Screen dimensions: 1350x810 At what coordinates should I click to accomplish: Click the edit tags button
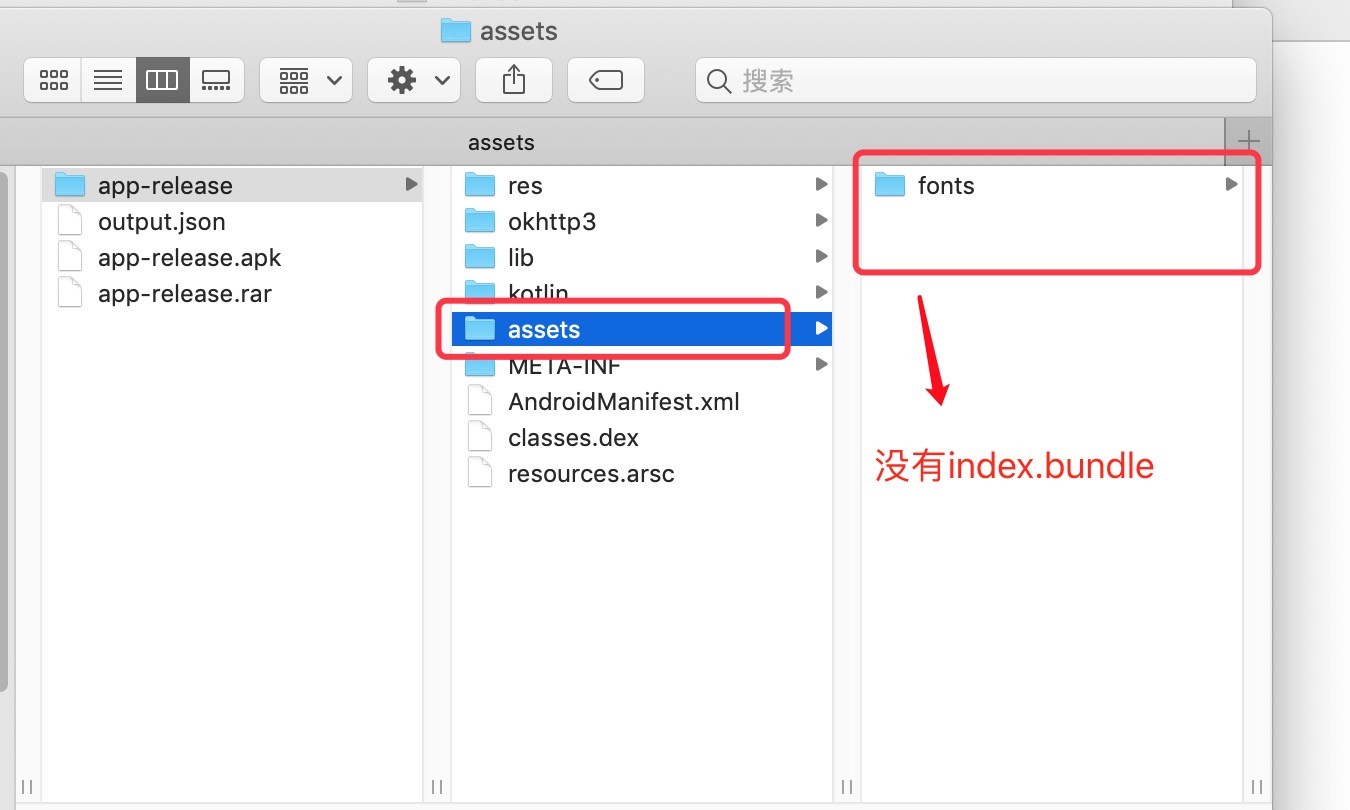[x=606, y=80]
